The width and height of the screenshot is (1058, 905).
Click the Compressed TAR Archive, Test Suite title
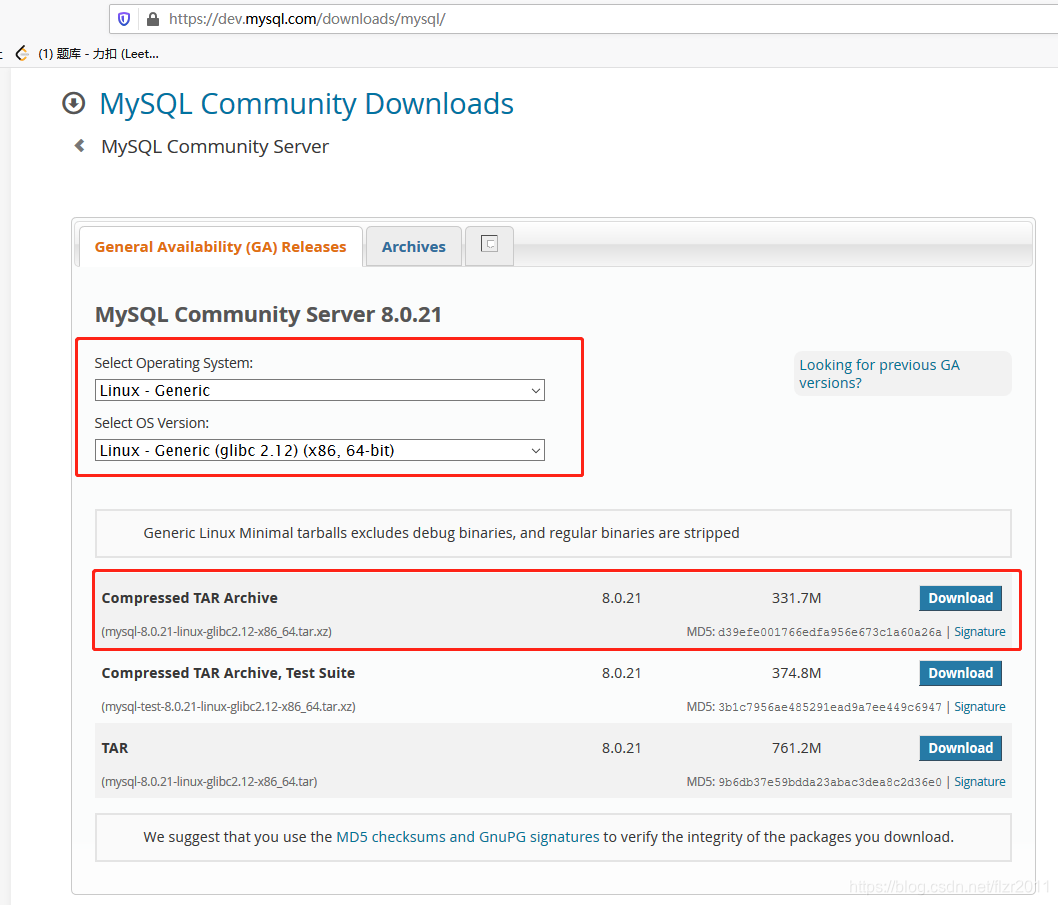click(228, 673)
